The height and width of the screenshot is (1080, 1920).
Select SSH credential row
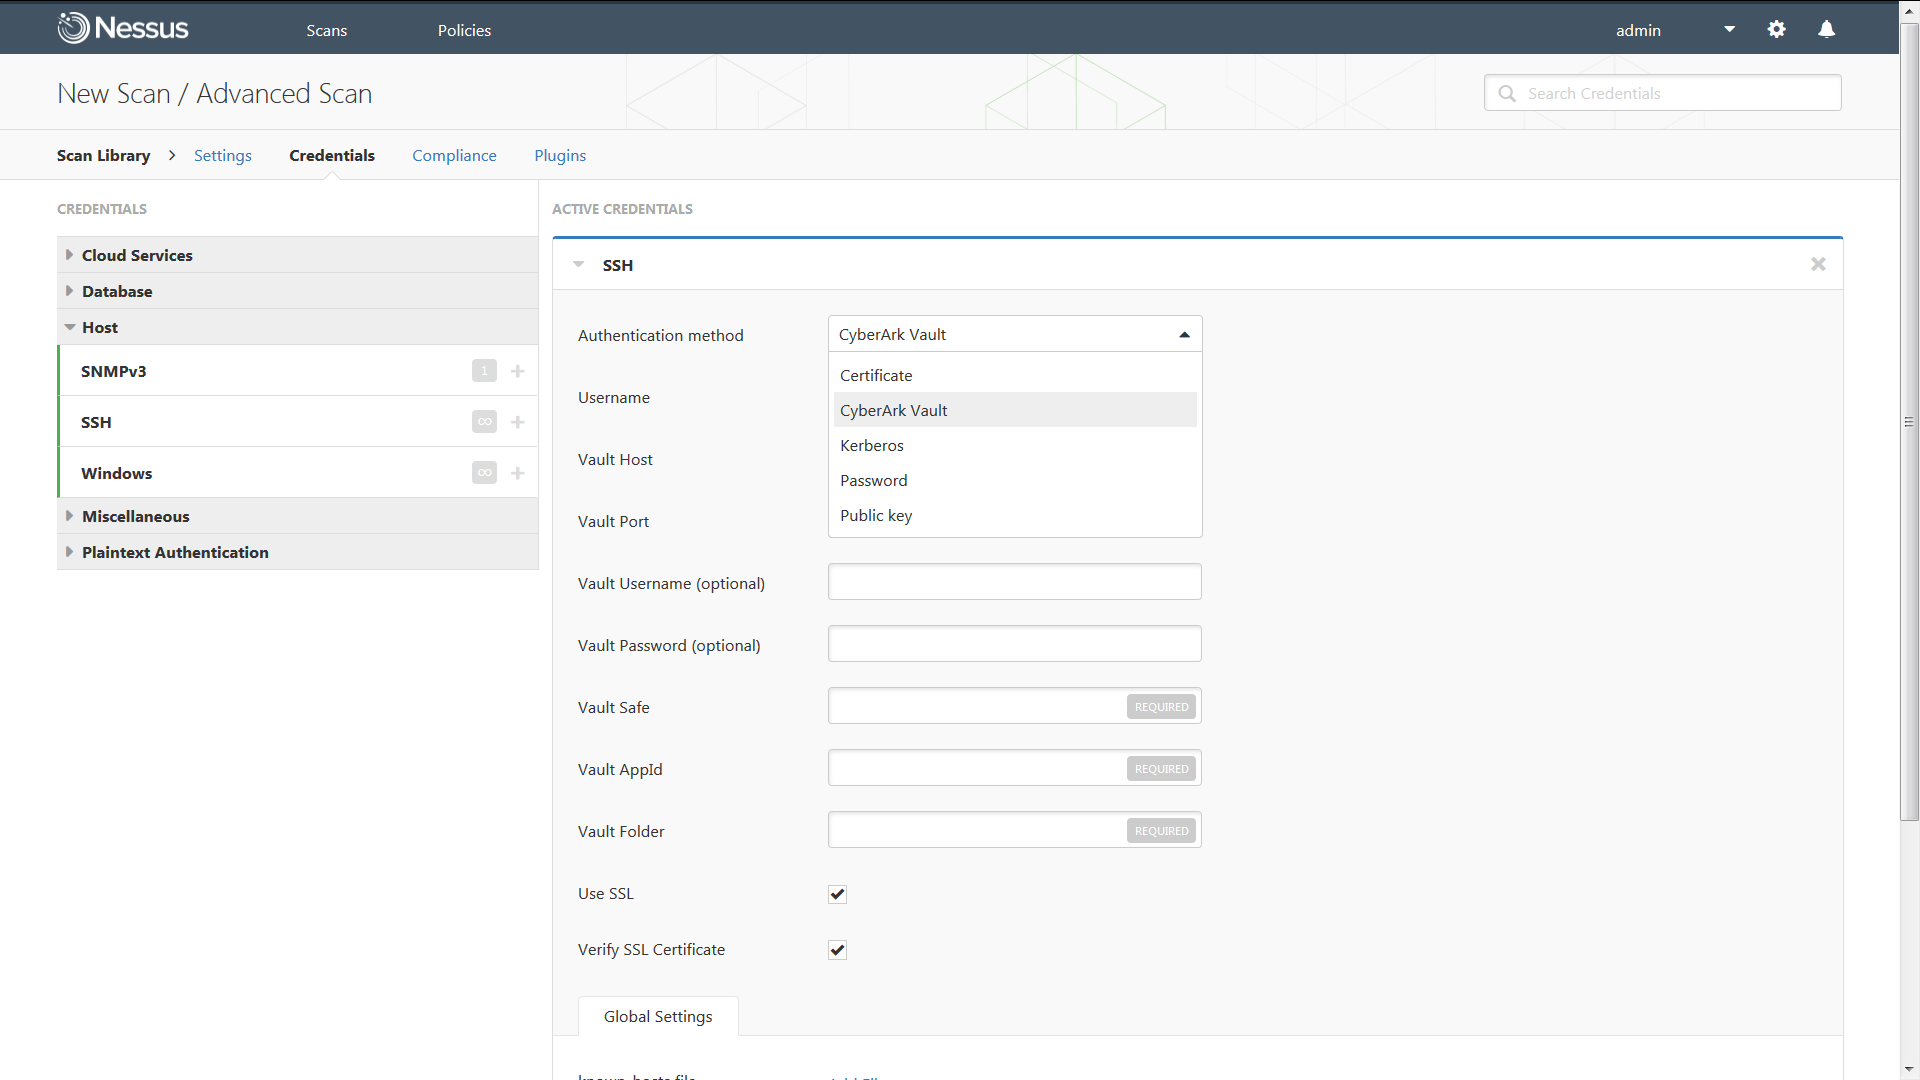(298, 422)
